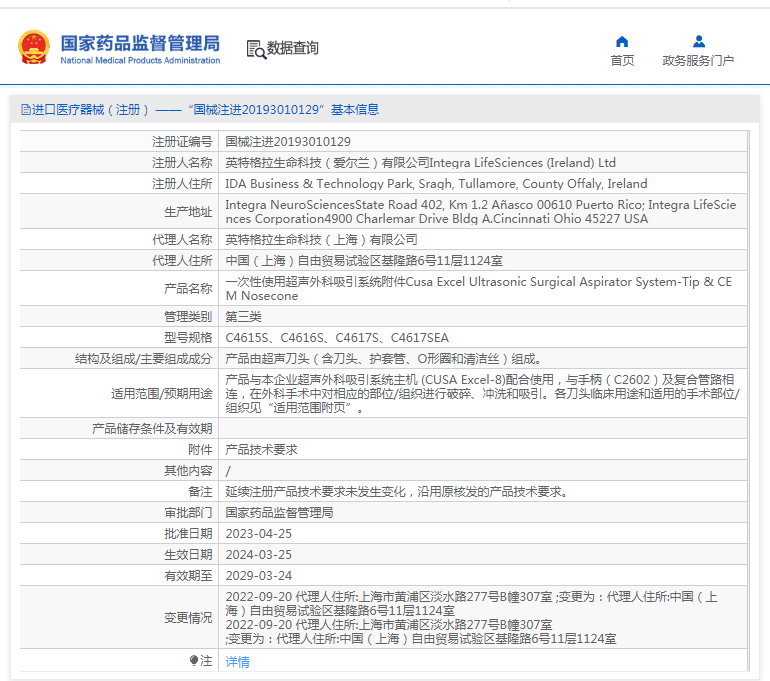Select registration number 国械注进20193010129 cell
This screenshot has height=681, width=770.
[x=288, y=142]
